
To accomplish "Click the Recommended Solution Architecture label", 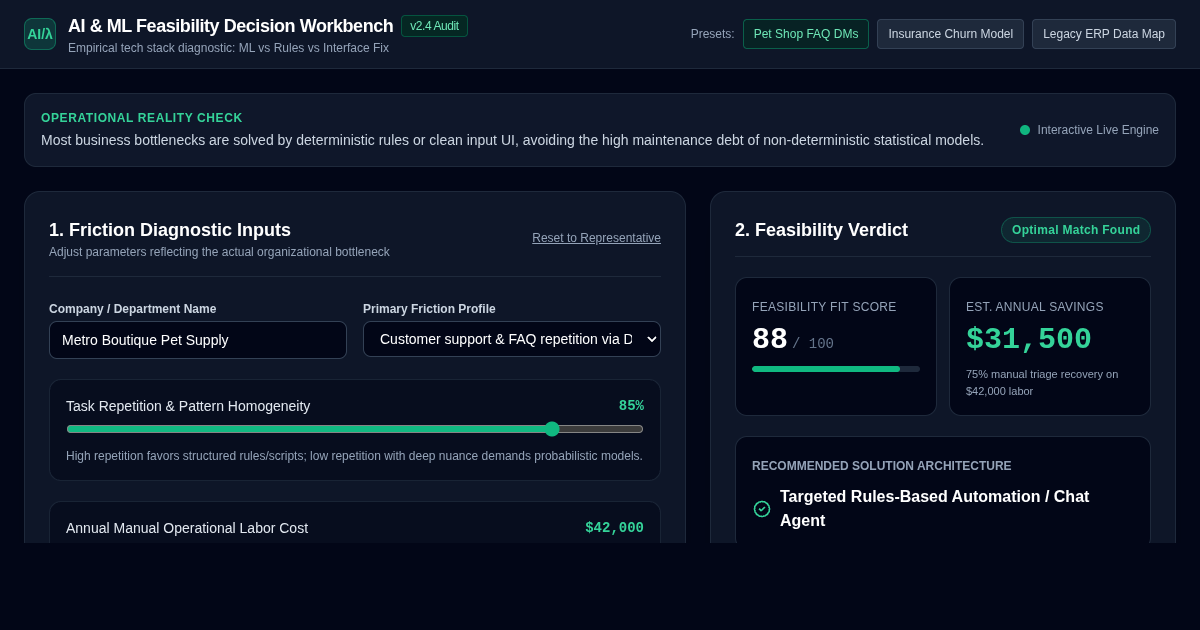I will coord(882,466).
